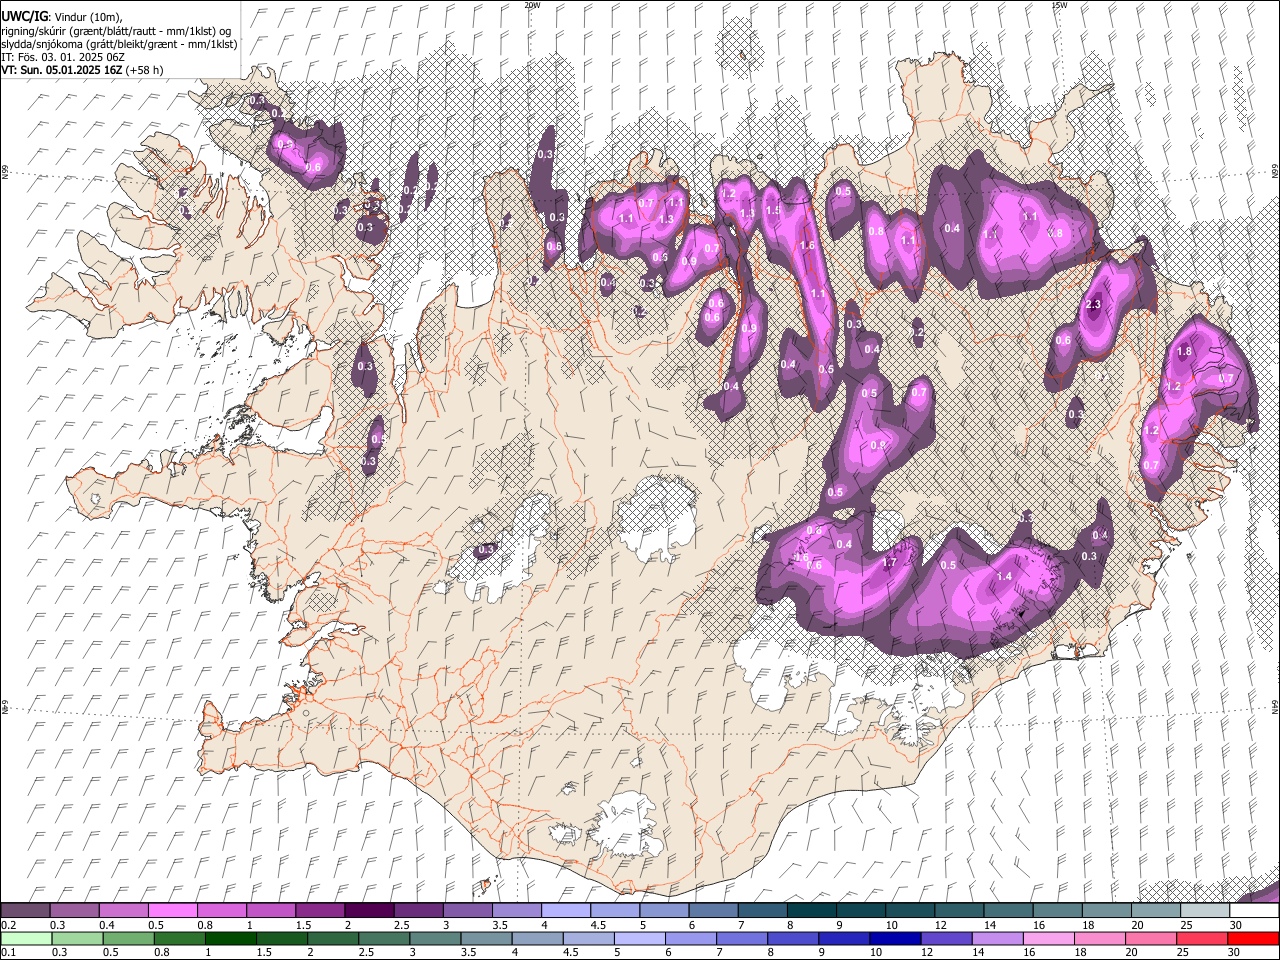Screen dimensions: 1280x960
Task: Click the 1.8 snowfall value on the map
Action: pos(1185,352)
